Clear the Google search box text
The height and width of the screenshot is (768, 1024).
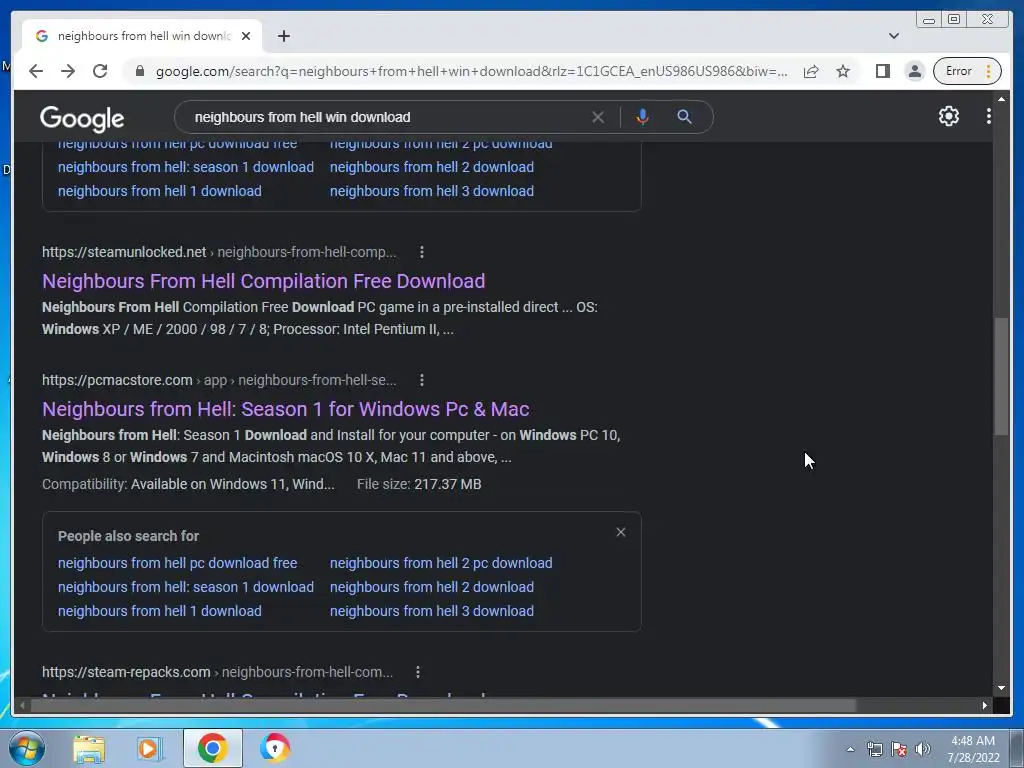click(598, 117)
